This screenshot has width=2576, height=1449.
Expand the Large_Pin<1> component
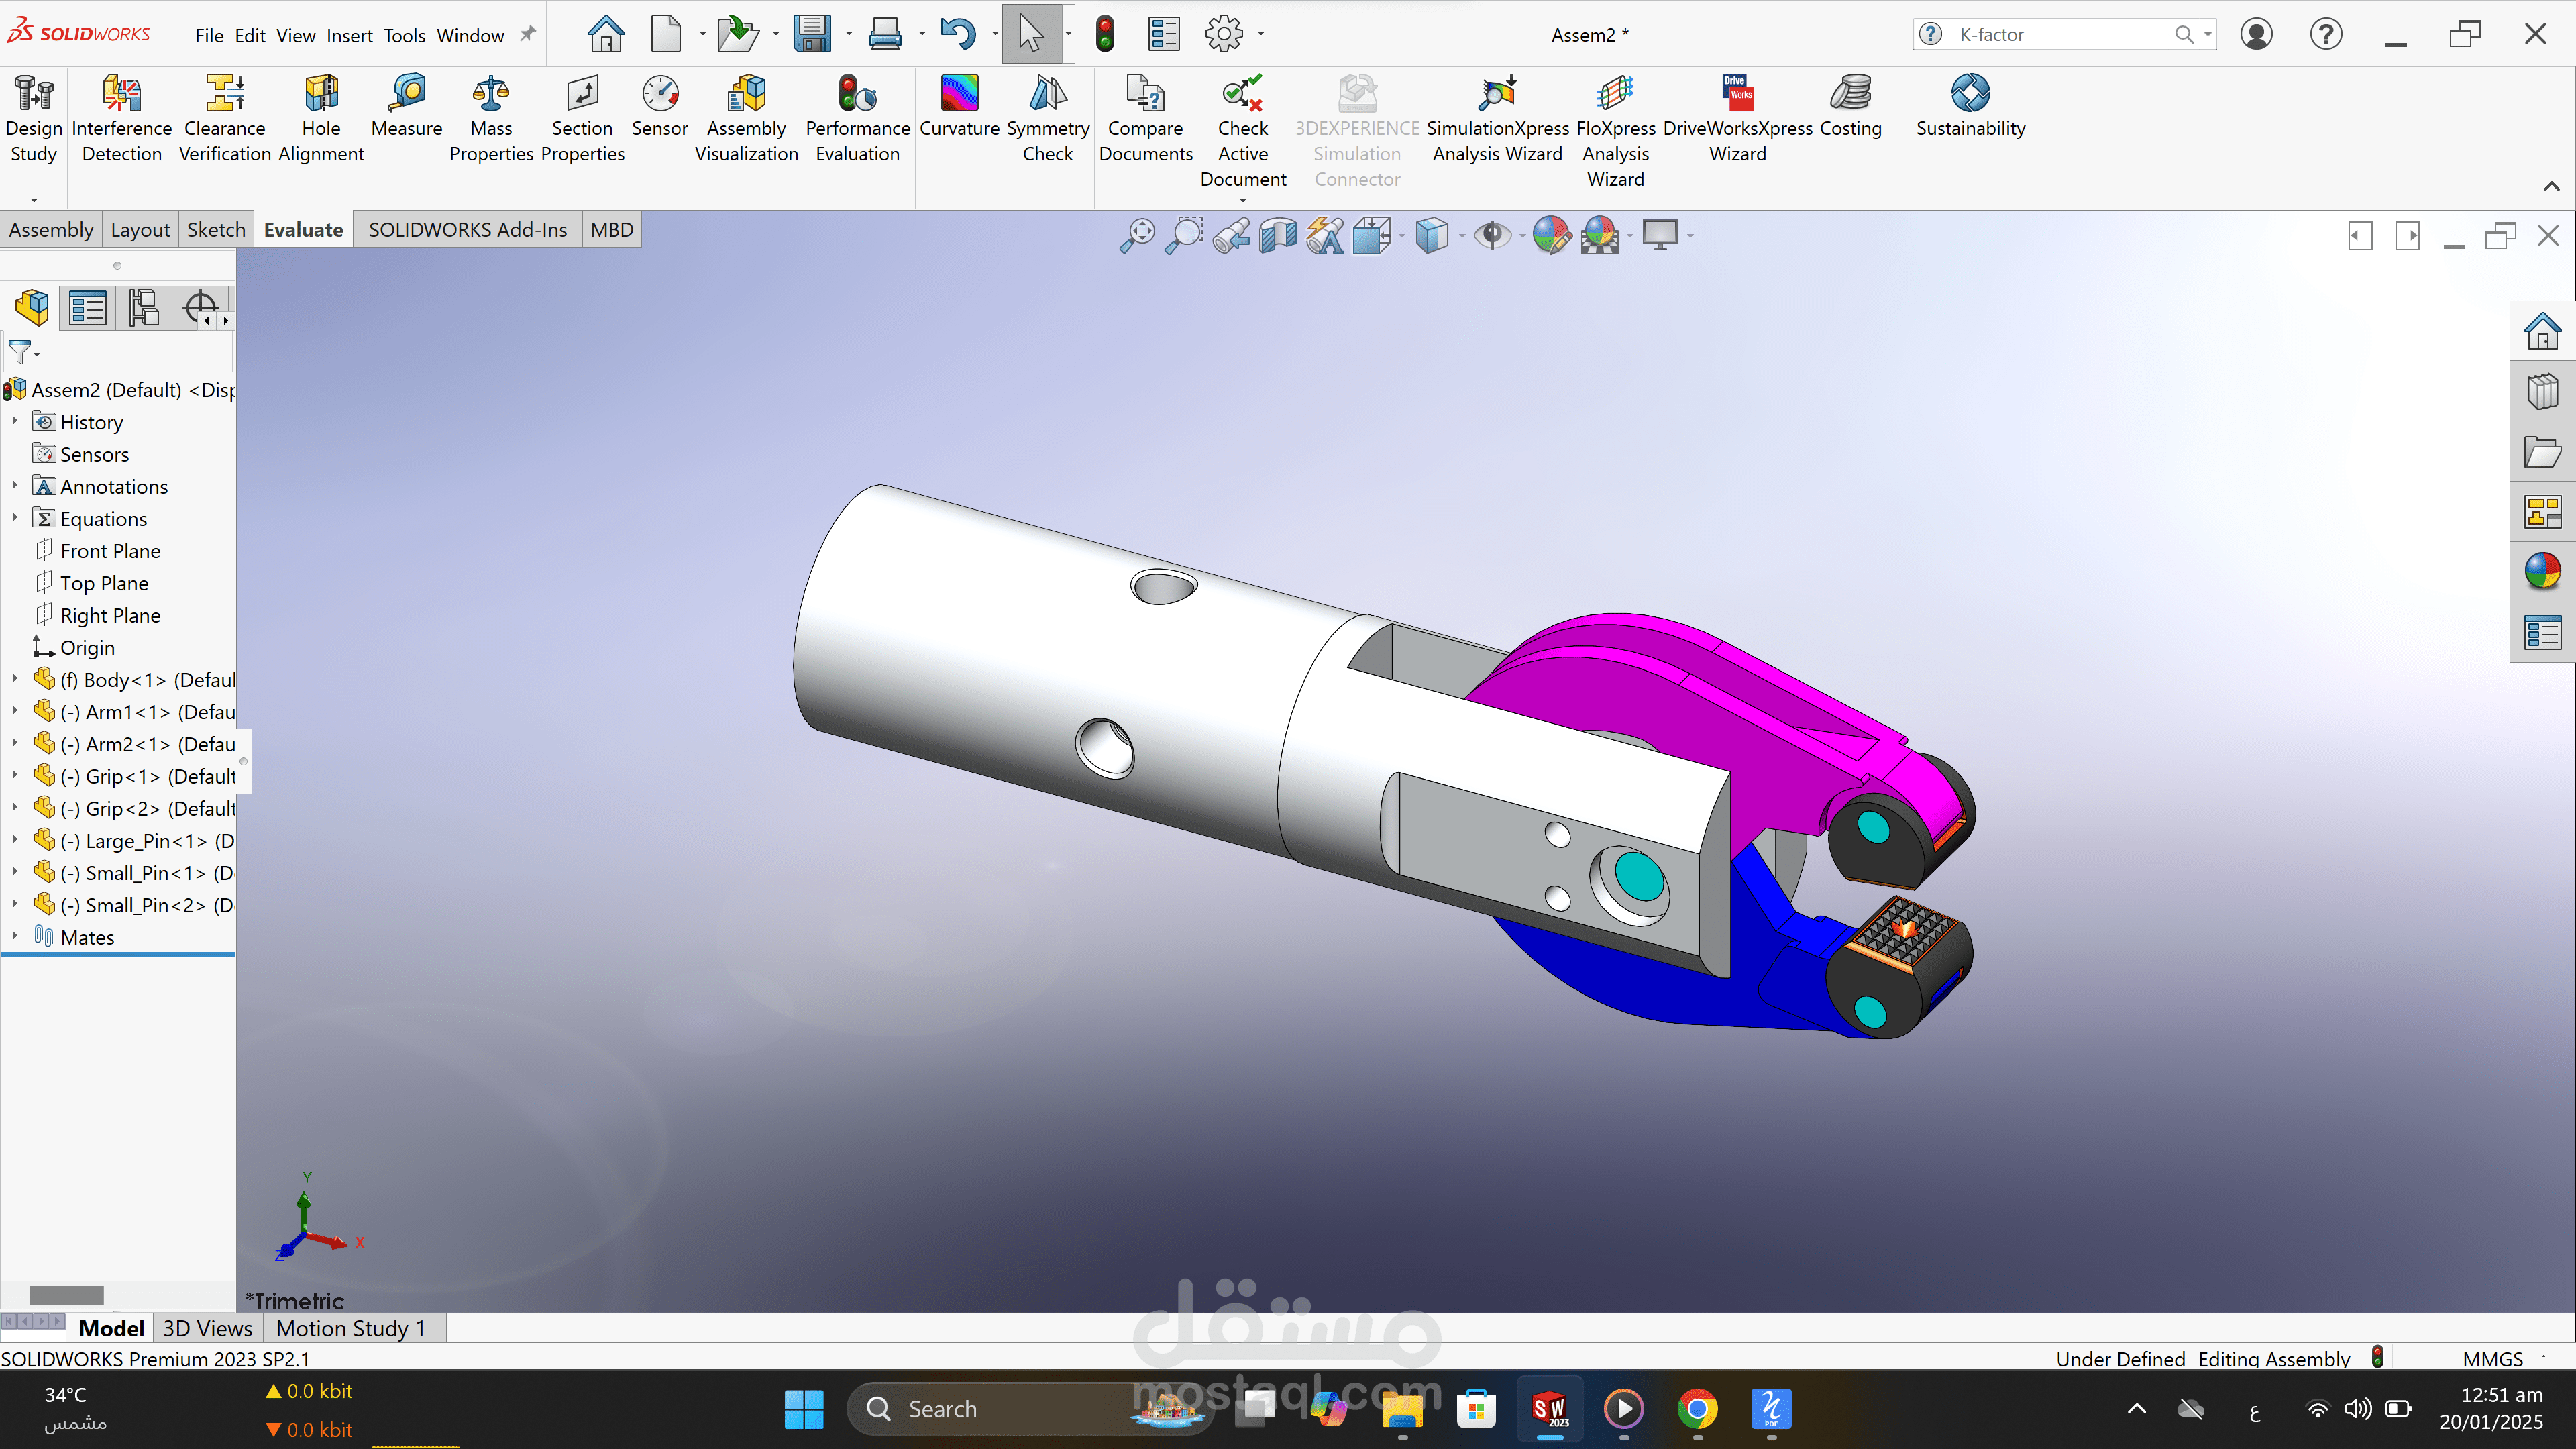click(x=15, y=840)
